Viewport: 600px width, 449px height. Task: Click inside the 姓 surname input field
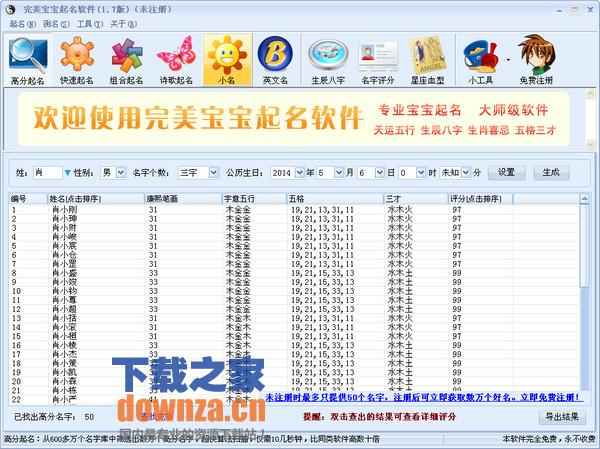click(x=47, y=173)
